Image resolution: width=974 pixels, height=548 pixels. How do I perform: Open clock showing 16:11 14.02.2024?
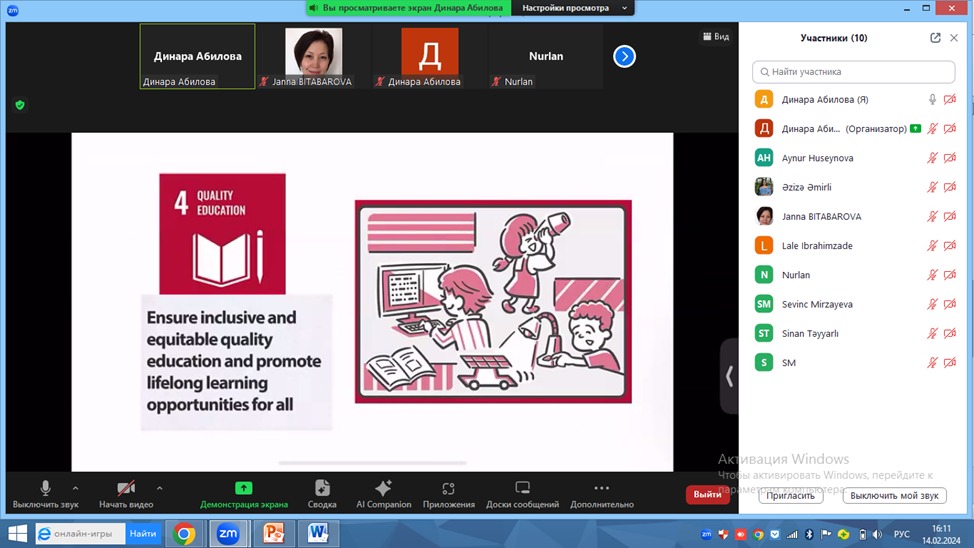(941, 534)
